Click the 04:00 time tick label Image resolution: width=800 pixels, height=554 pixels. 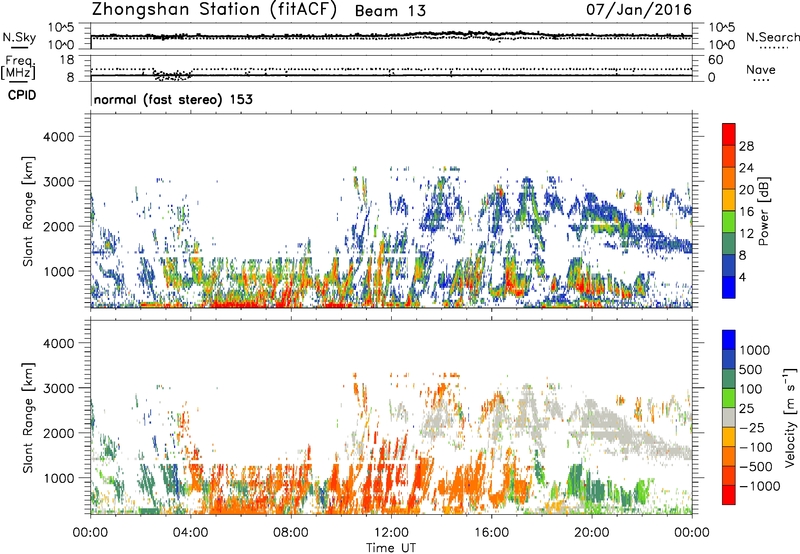pyautogui.click(x=190, y=533)
